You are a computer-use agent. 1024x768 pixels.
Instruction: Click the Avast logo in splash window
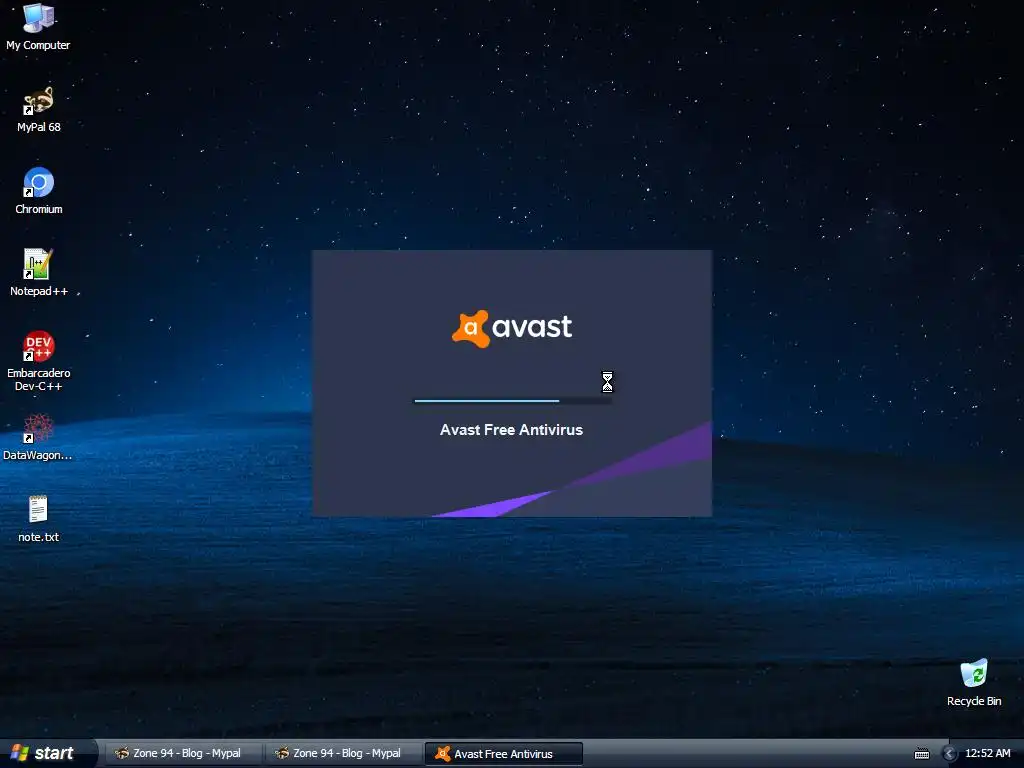coord(512,328)
